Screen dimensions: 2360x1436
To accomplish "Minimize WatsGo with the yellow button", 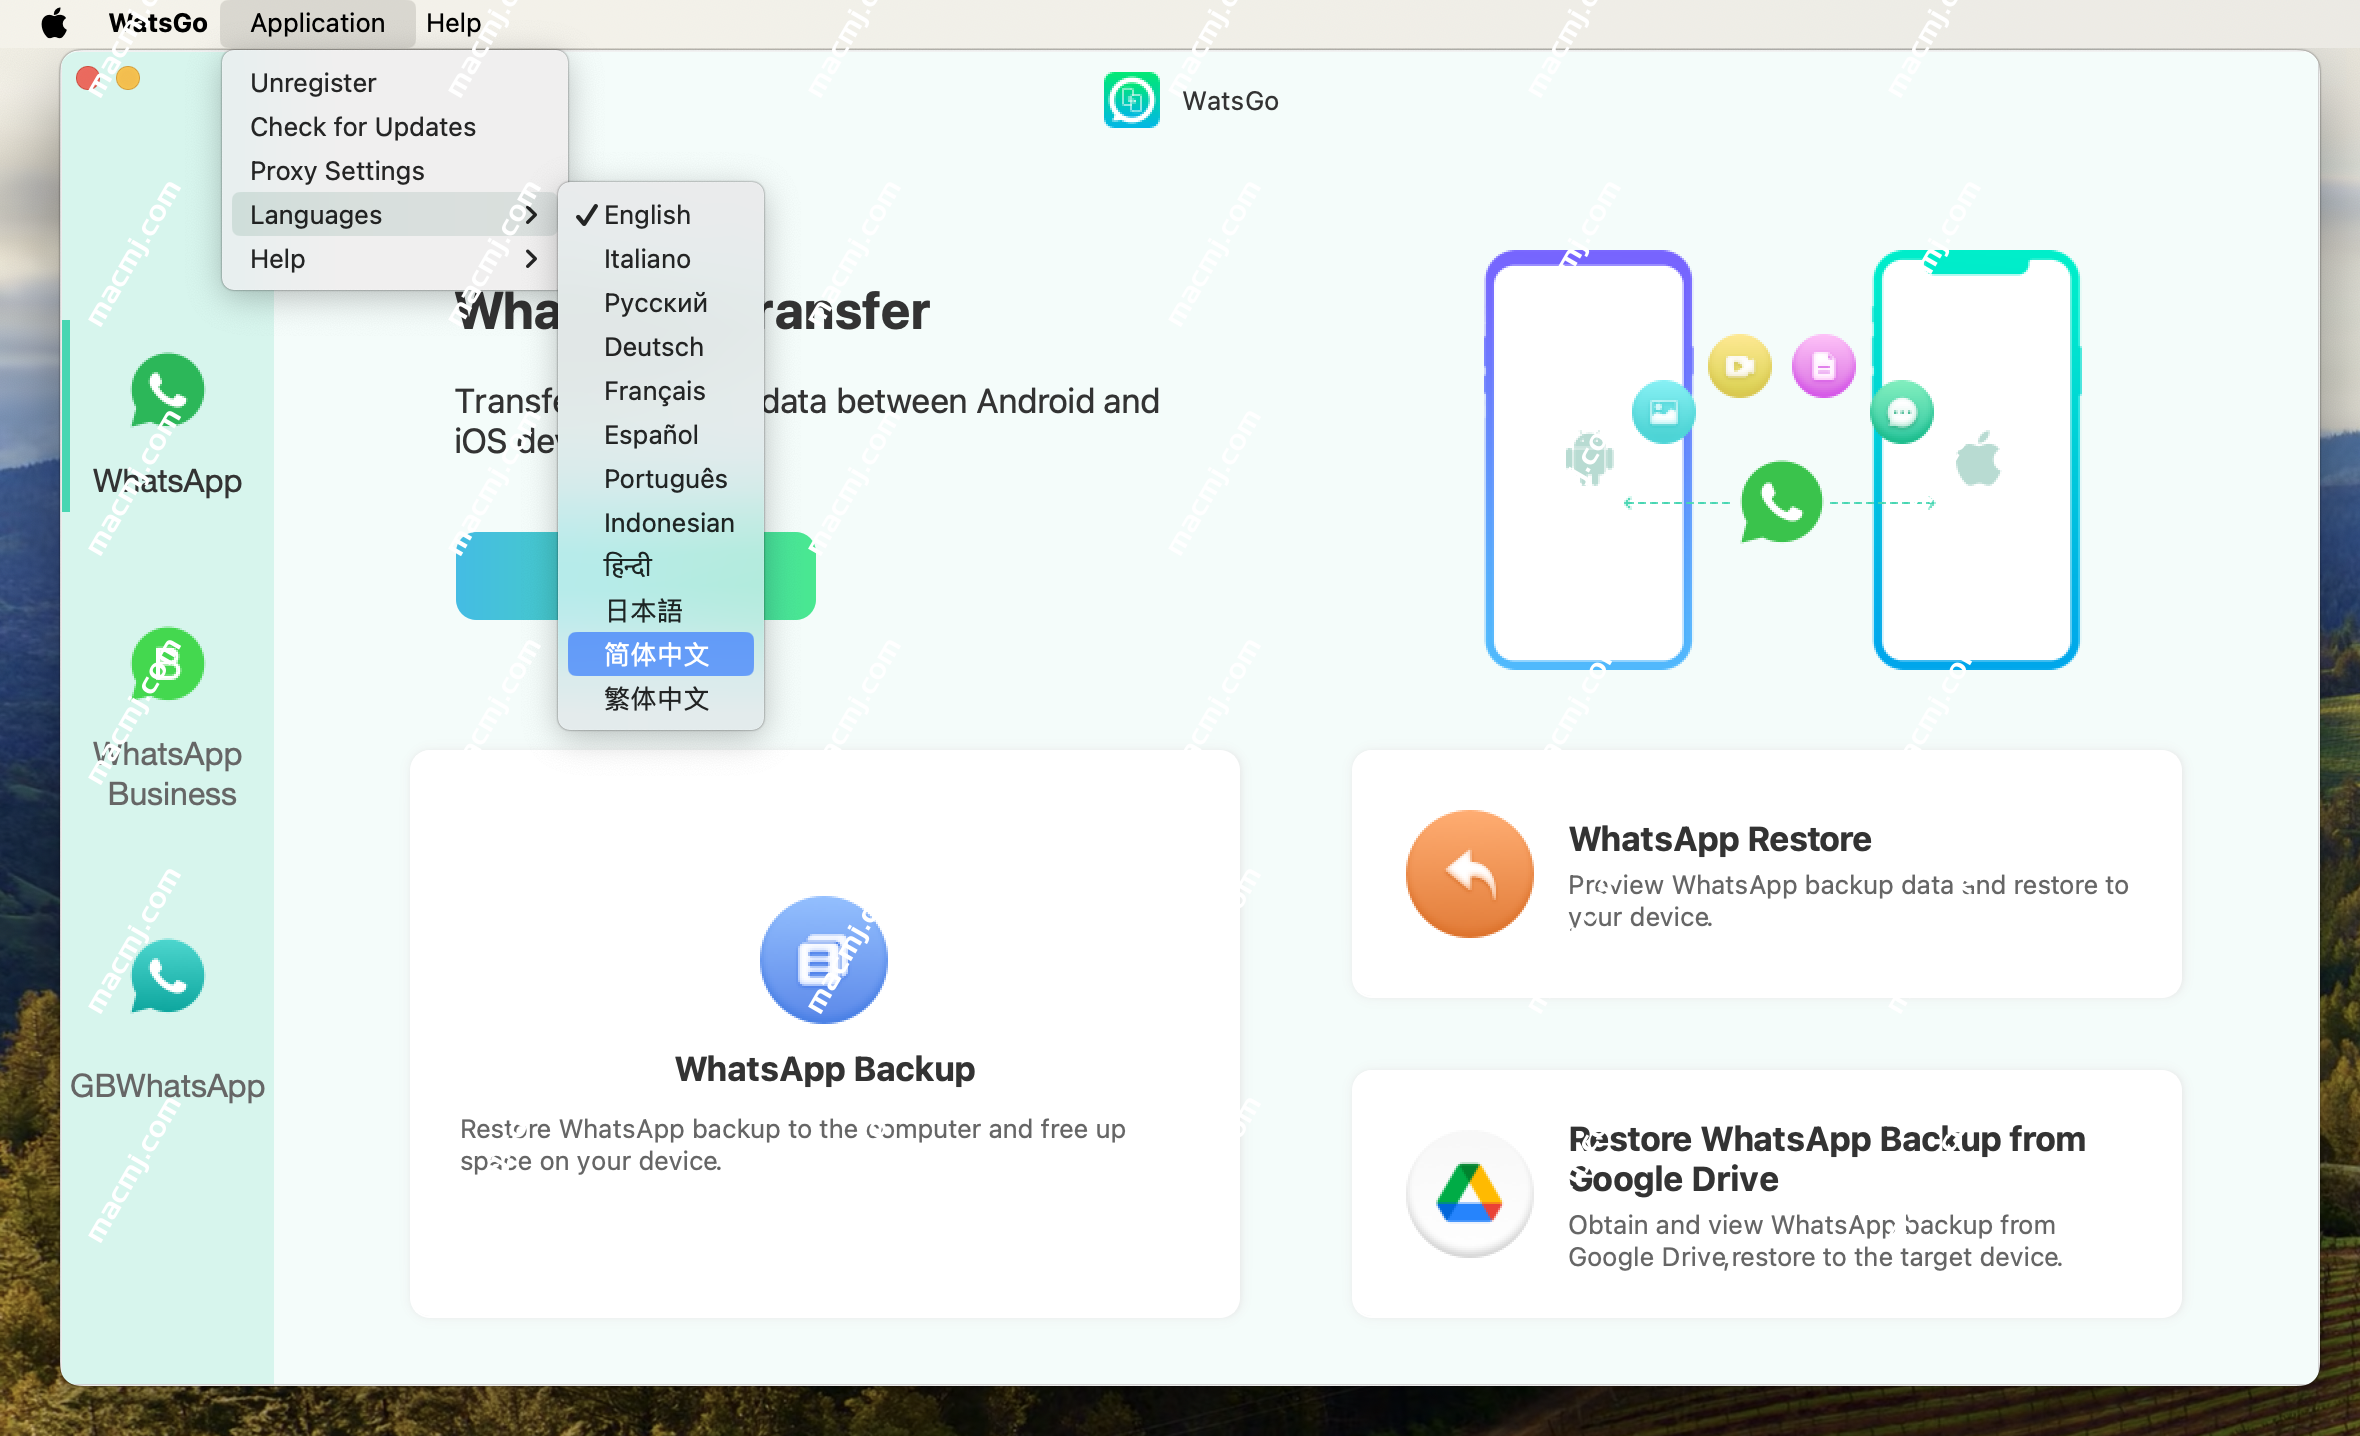I will [128, 78].
